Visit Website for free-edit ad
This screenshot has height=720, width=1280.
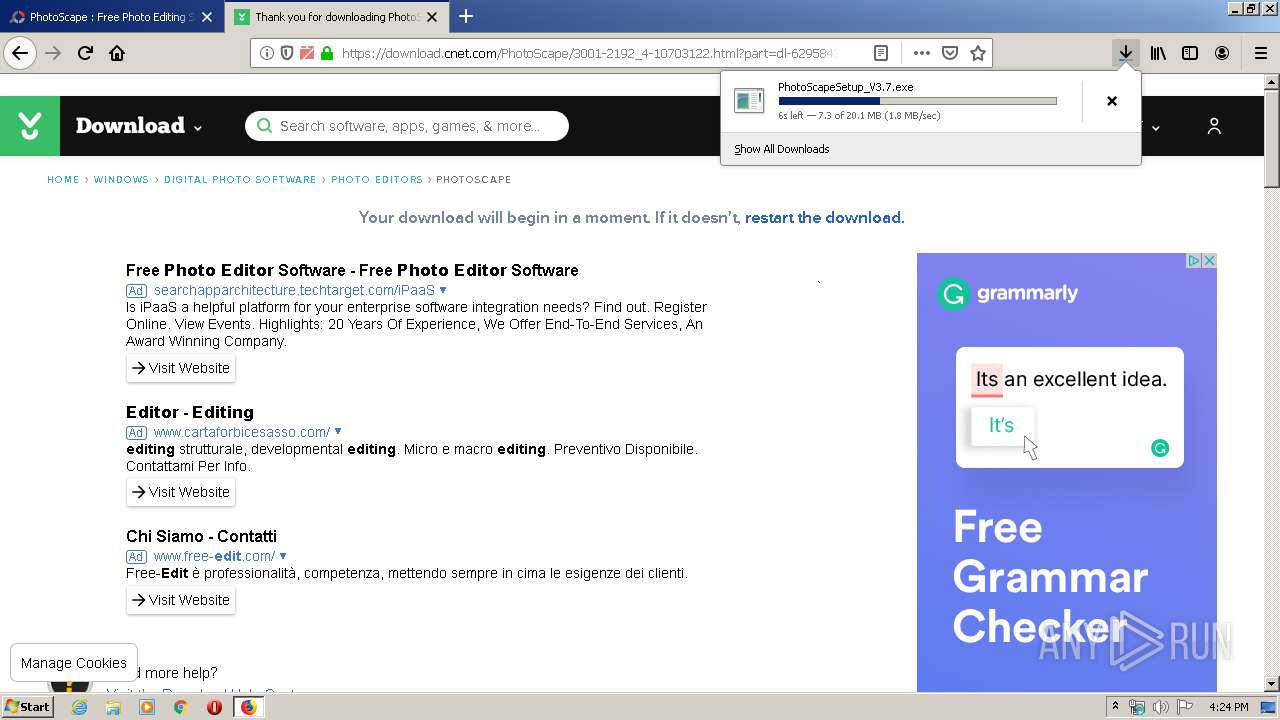tap(181, 600)
